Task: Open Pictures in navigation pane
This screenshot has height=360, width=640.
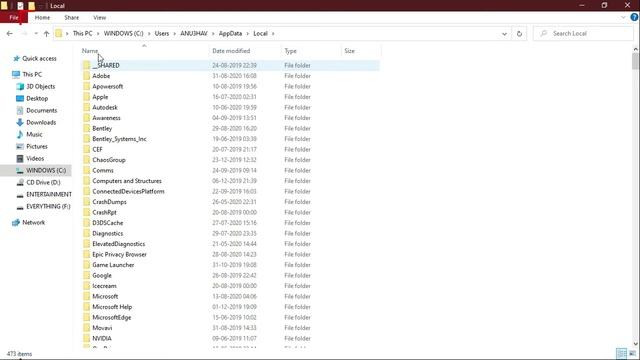Action: click(x=37, y=146)
